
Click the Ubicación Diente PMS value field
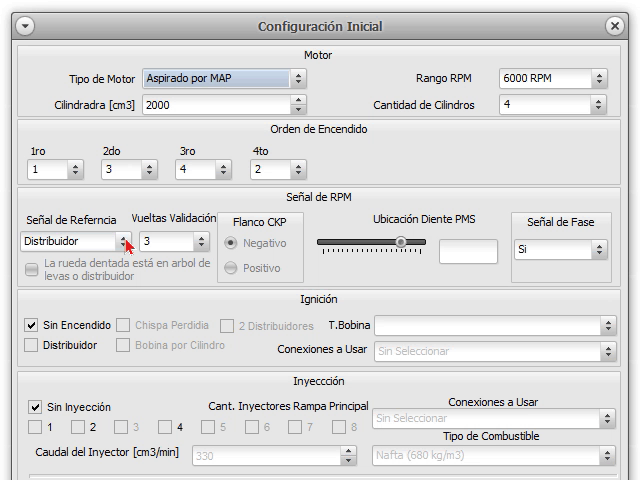click(468, 251)
